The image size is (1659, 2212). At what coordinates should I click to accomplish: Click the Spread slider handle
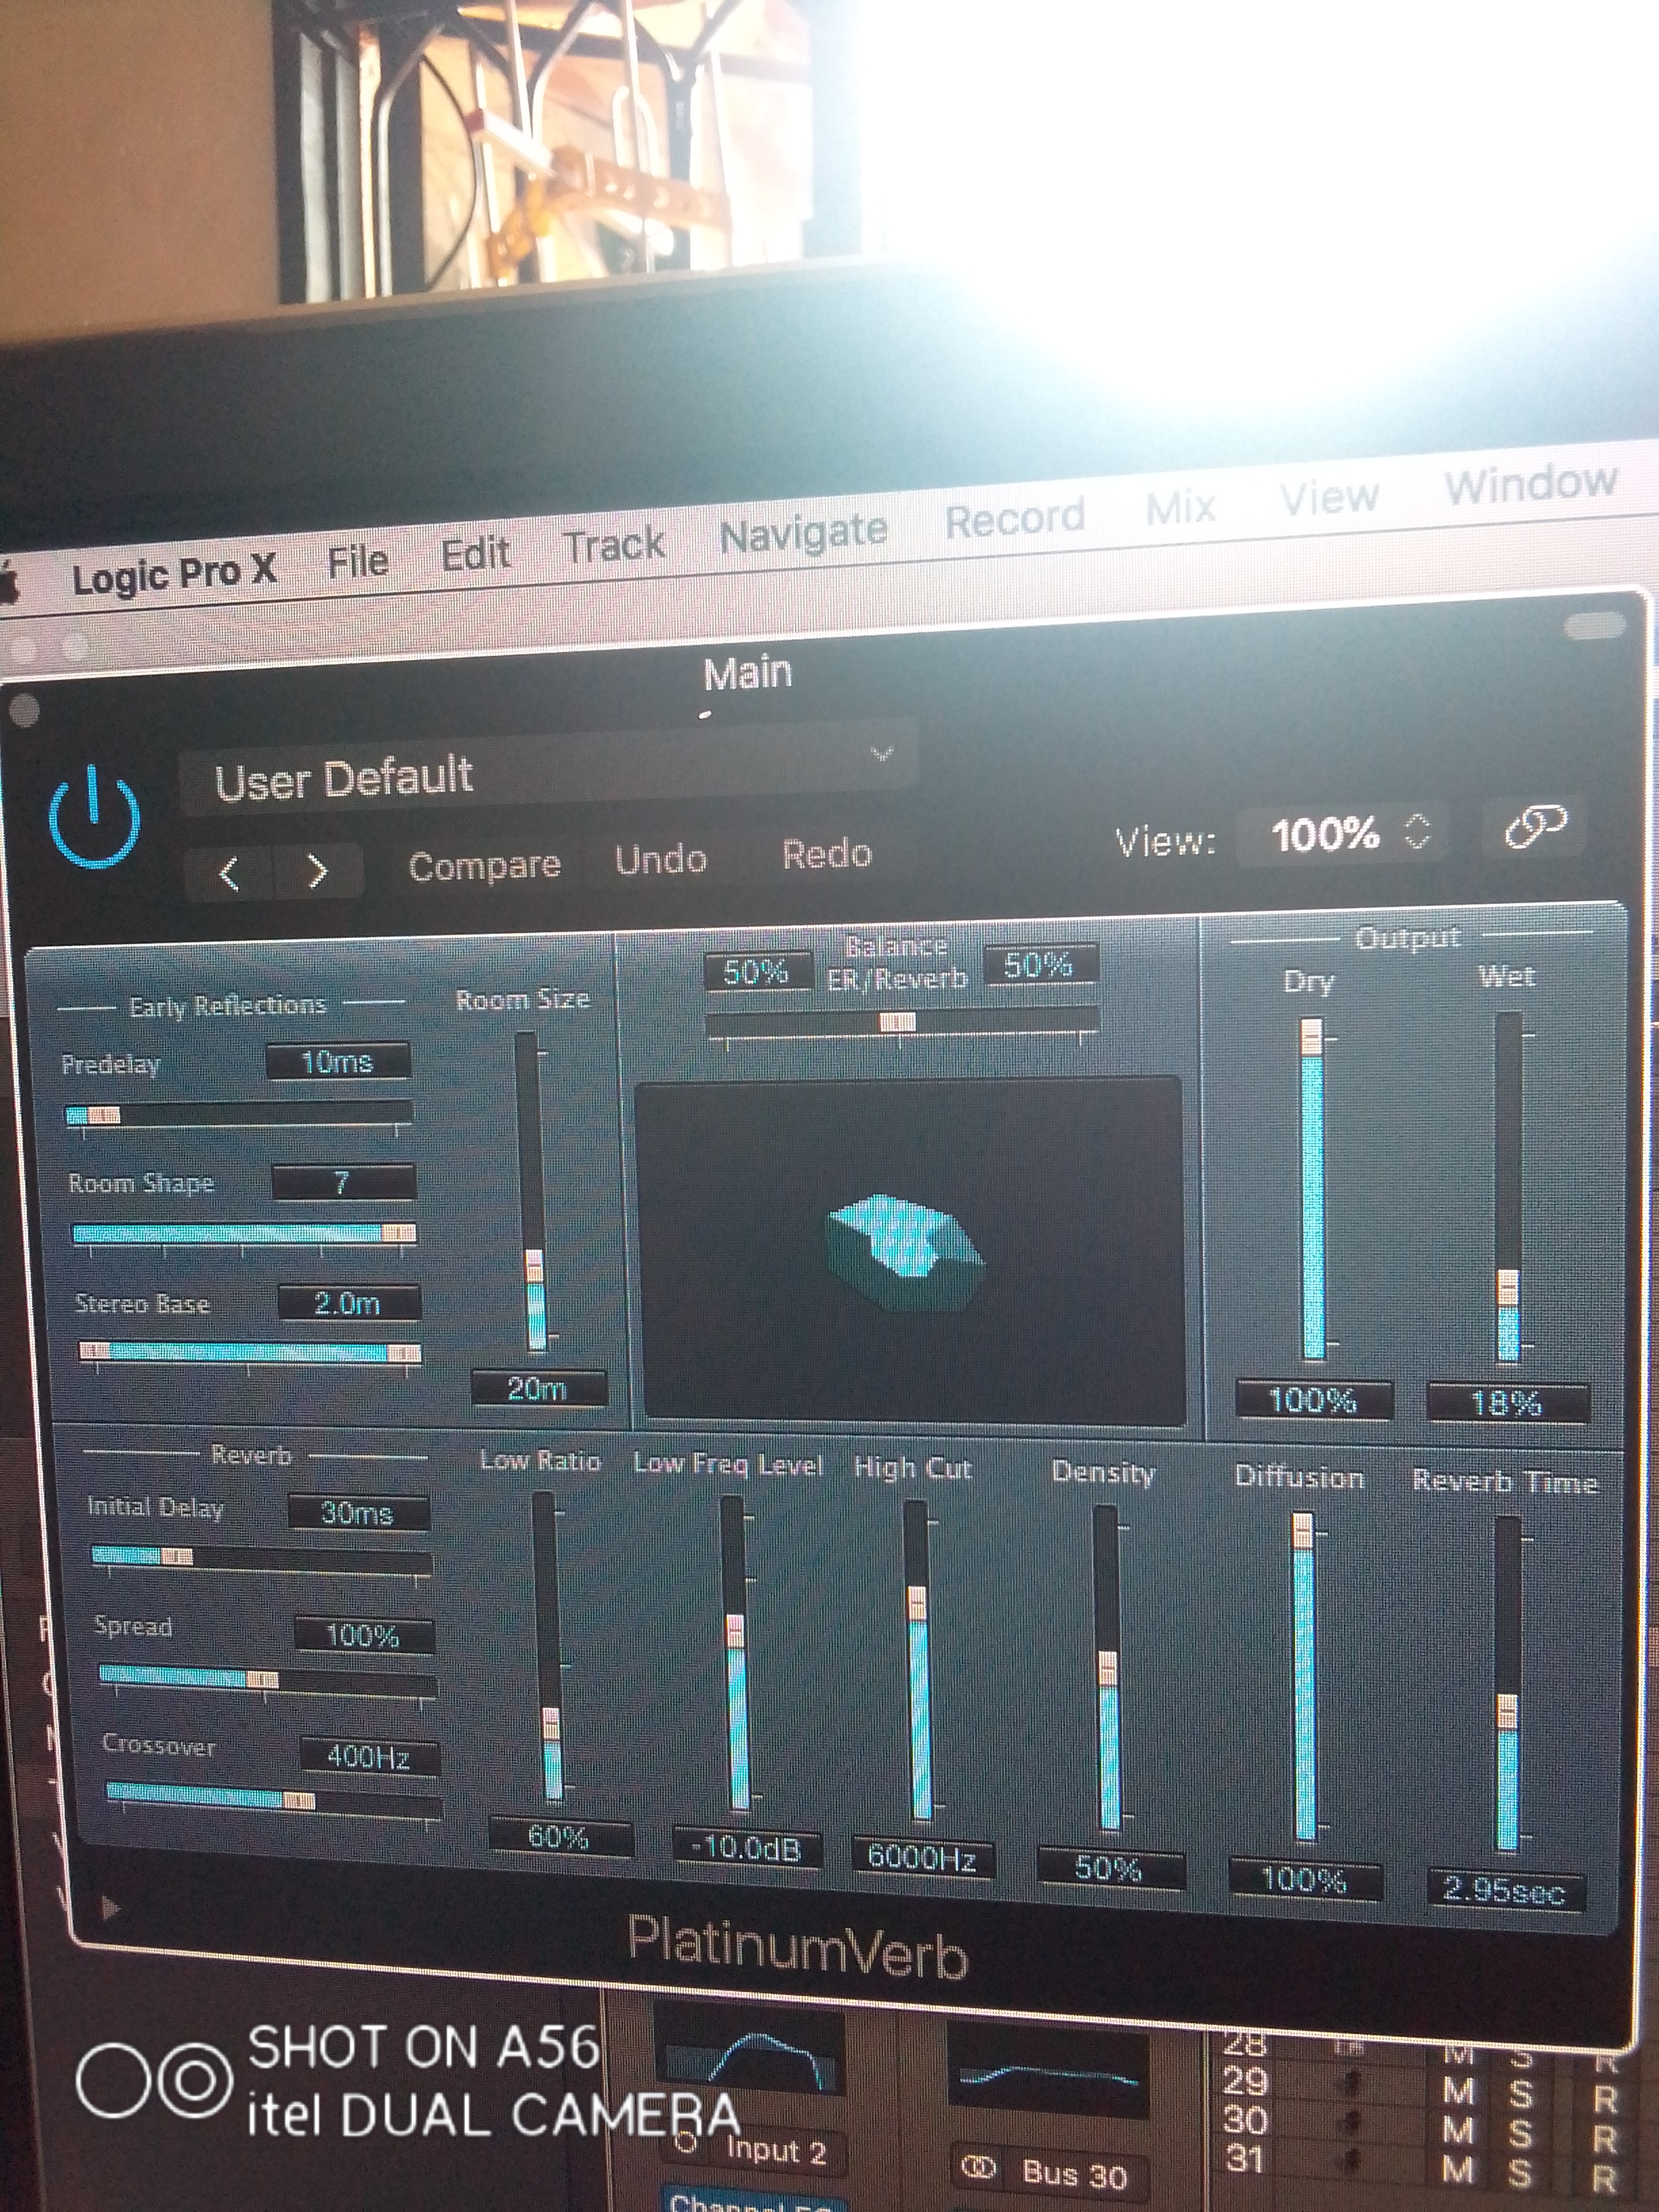pos(262,1679)
